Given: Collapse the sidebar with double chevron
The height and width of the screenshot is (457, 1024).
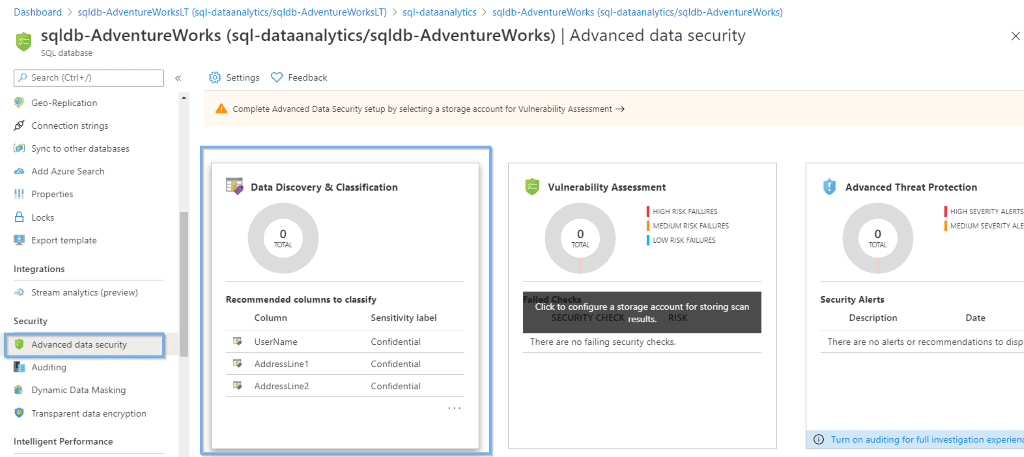Looking at the screenshot, I should click(x=178, y=78).
